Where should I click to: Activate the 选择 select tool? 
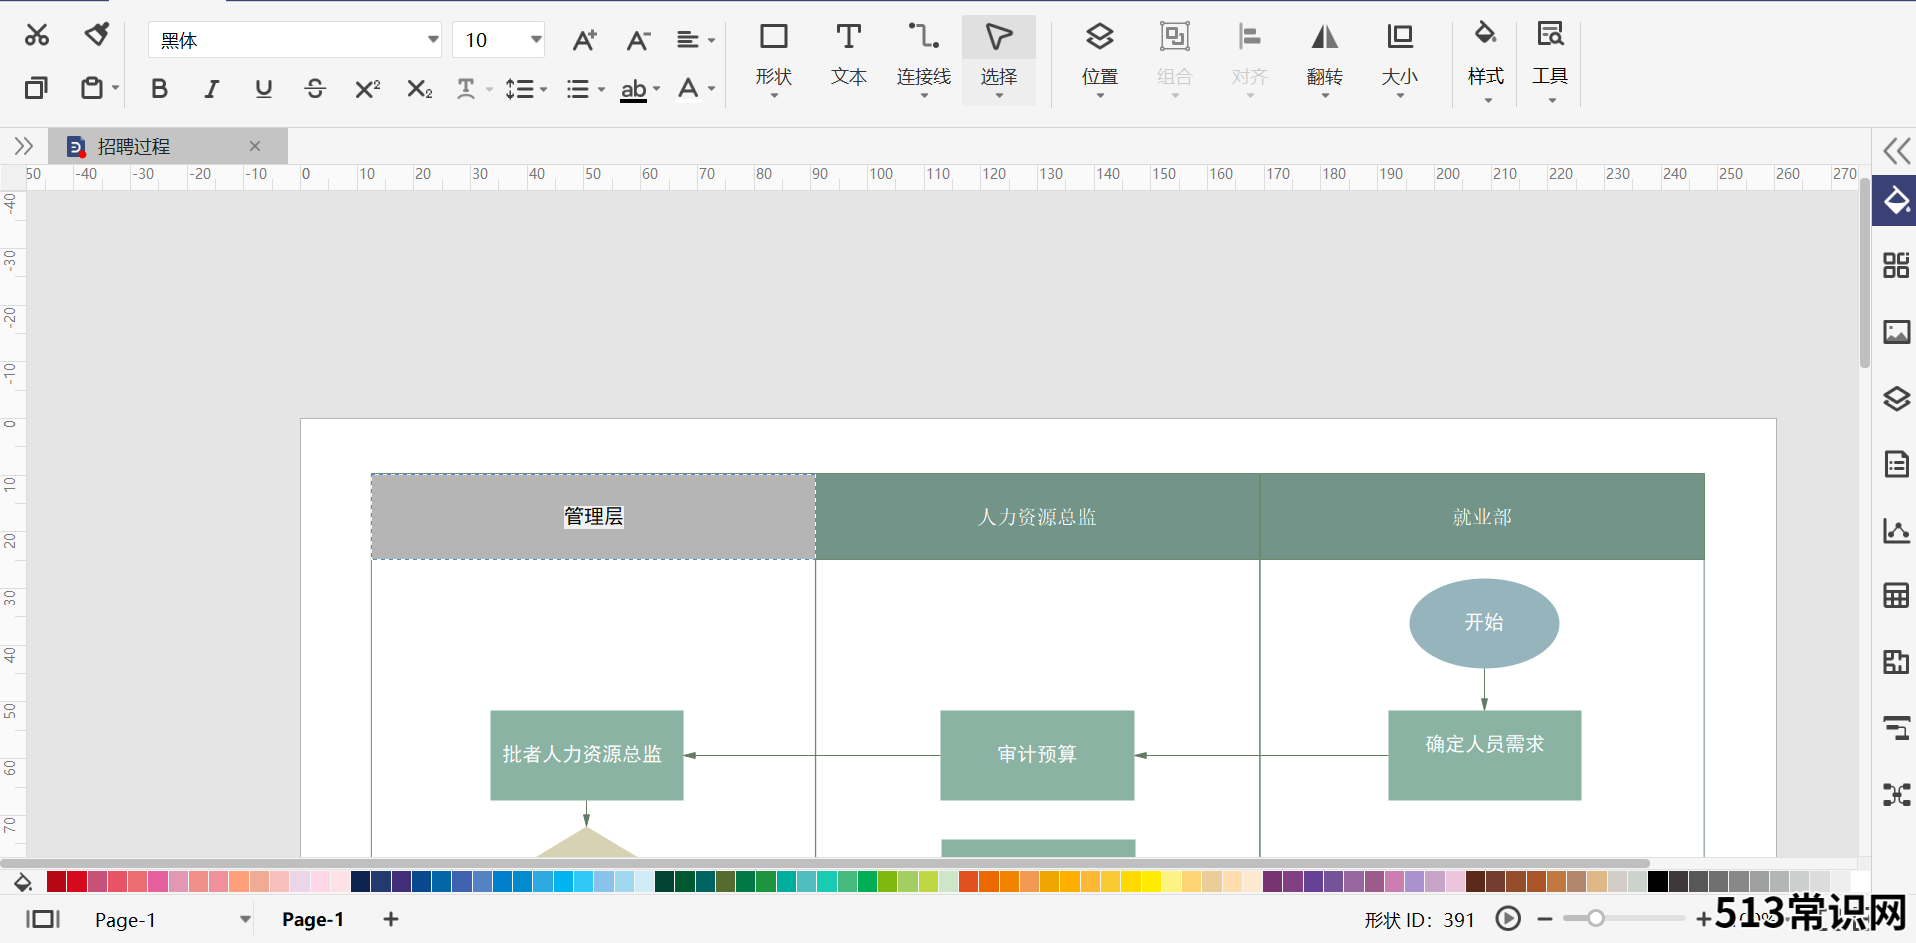(x=998, y=59)
